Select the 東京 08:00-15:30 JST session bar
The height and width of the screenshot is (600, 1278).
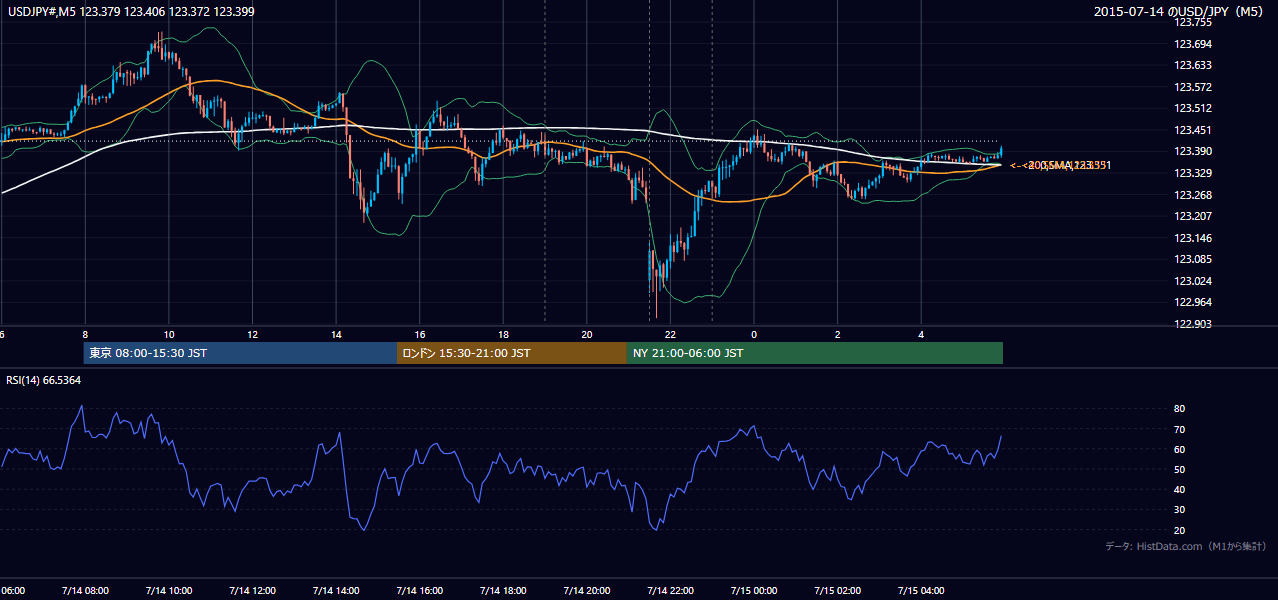240,353
